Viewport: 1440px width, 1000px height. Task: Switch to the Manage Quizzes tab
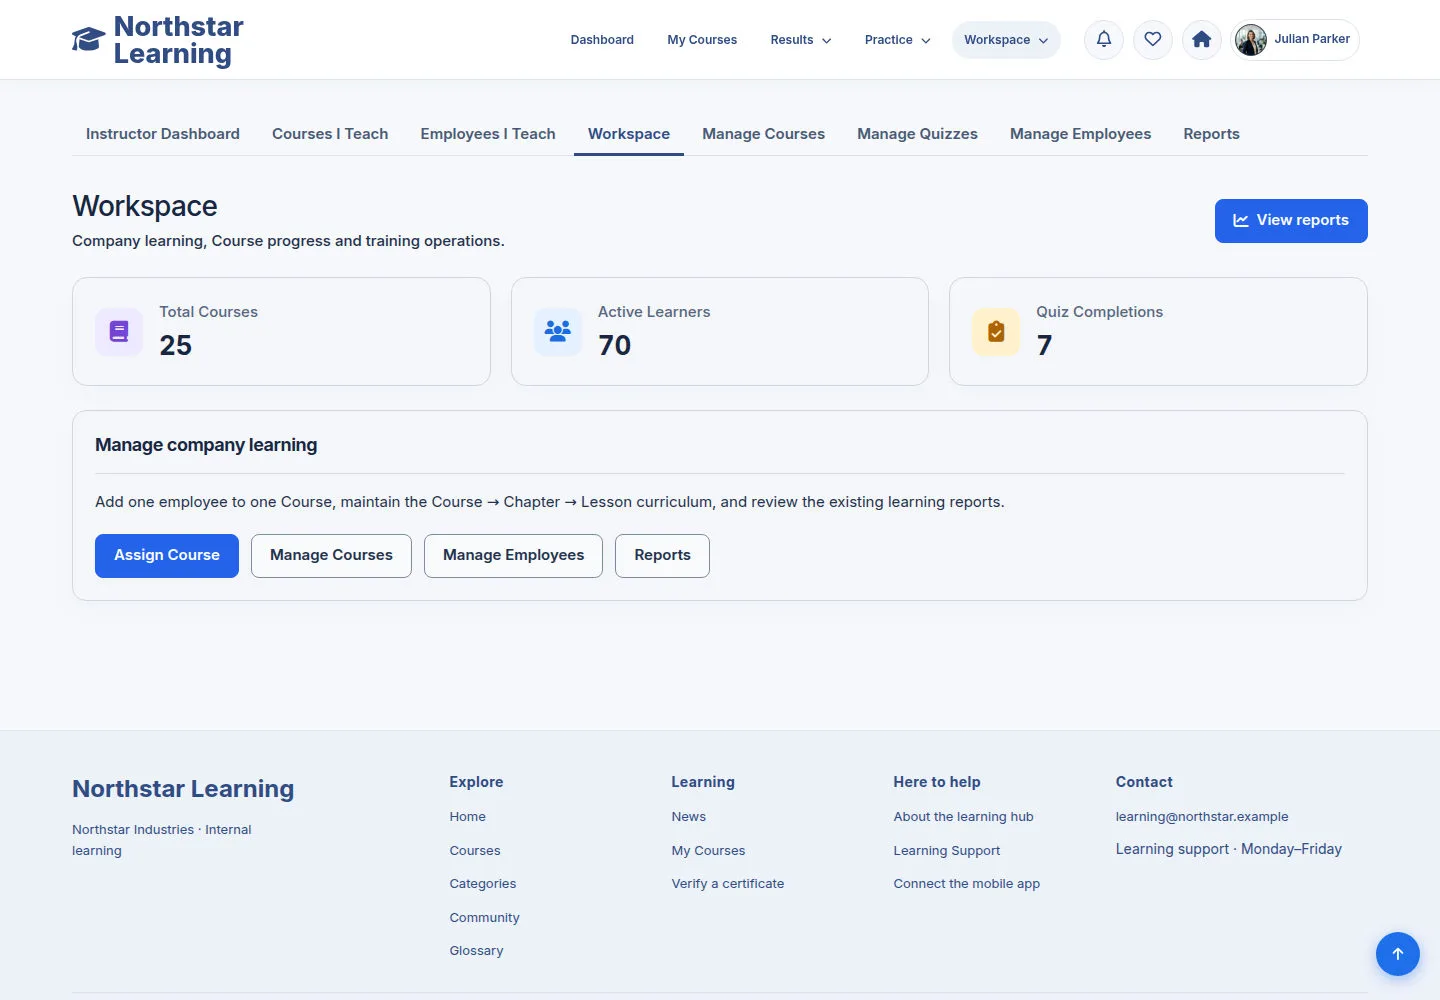(918, 134)
